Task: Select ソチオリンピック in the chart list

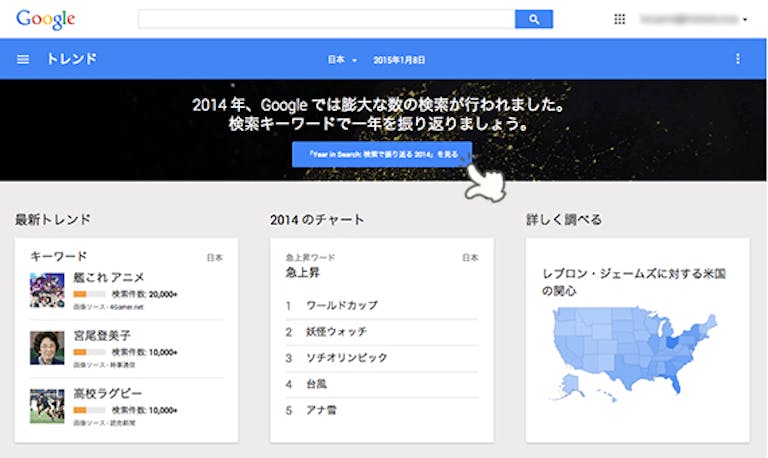Action: pyautogui.click(x=346, y=358)
